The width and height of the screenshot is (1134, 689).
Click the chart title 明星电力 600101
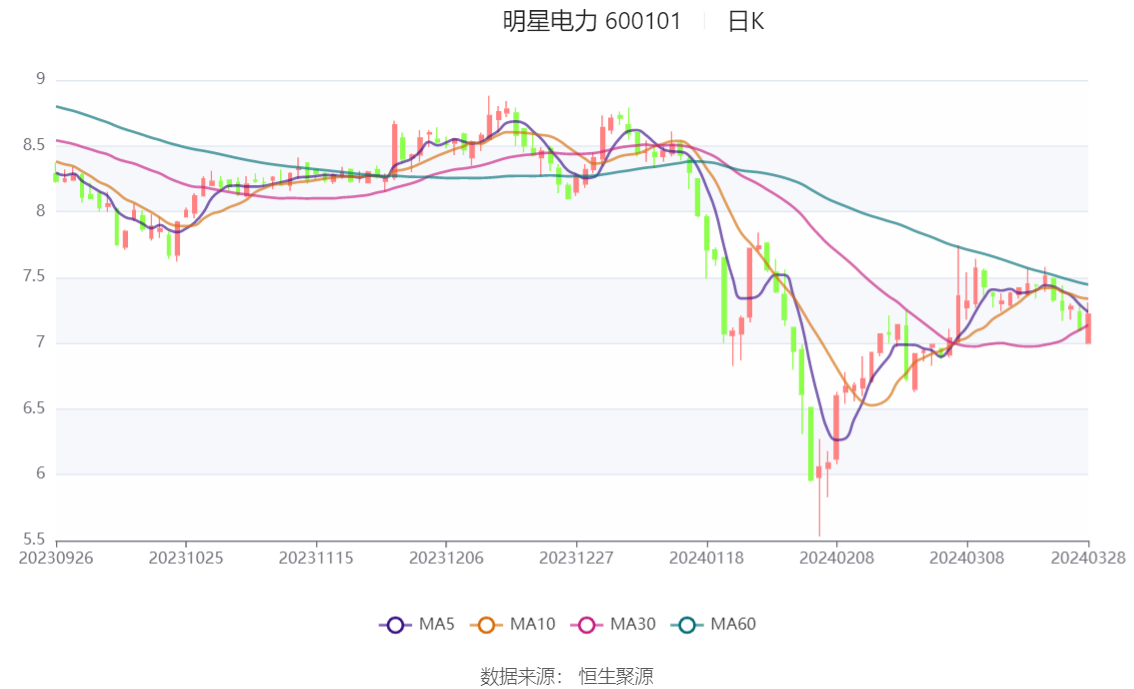pos(591,21)
